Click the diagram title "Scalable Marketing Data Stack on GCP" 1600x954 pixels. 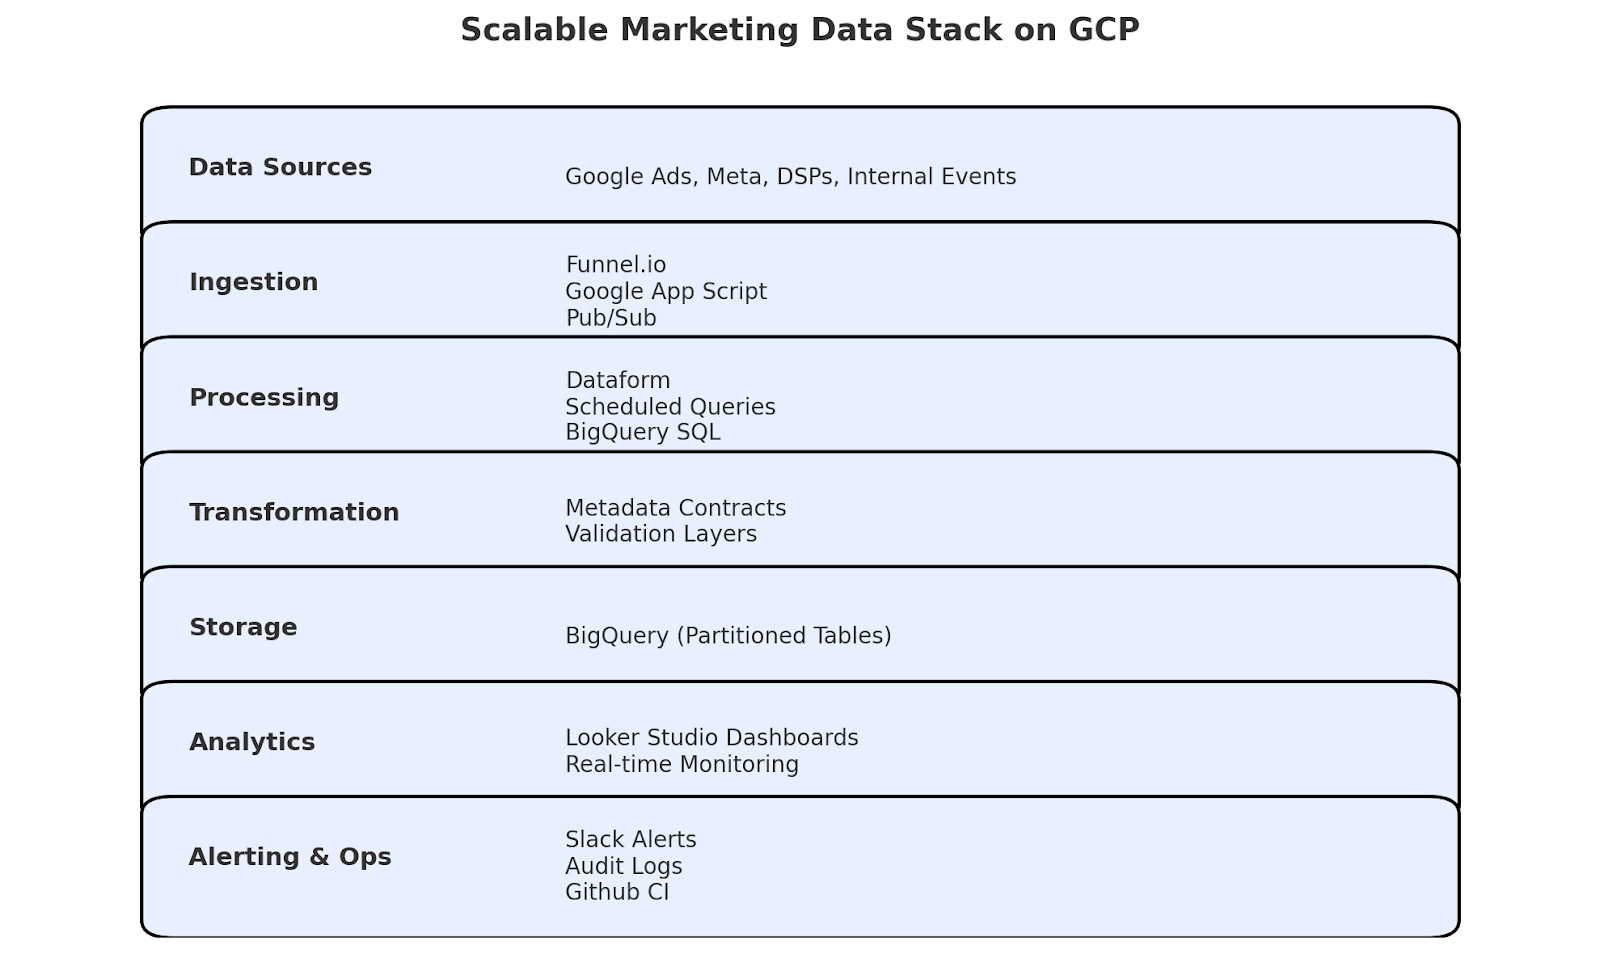click(x=799, y=30)
